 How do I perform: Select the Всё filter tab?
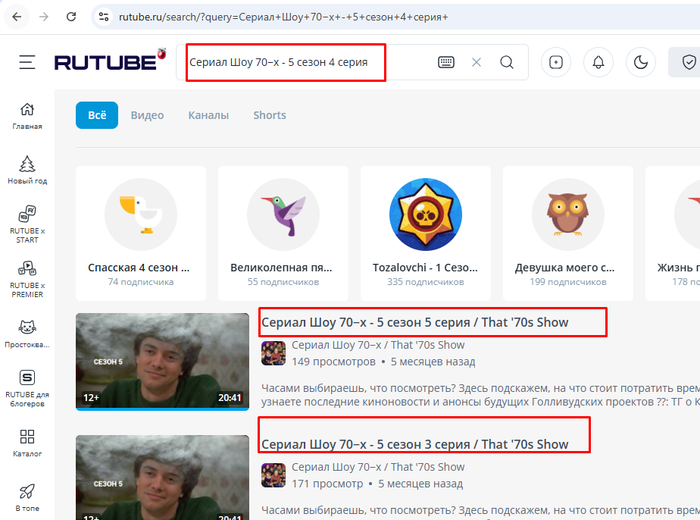pyautogui.click(x=97, y=115)
